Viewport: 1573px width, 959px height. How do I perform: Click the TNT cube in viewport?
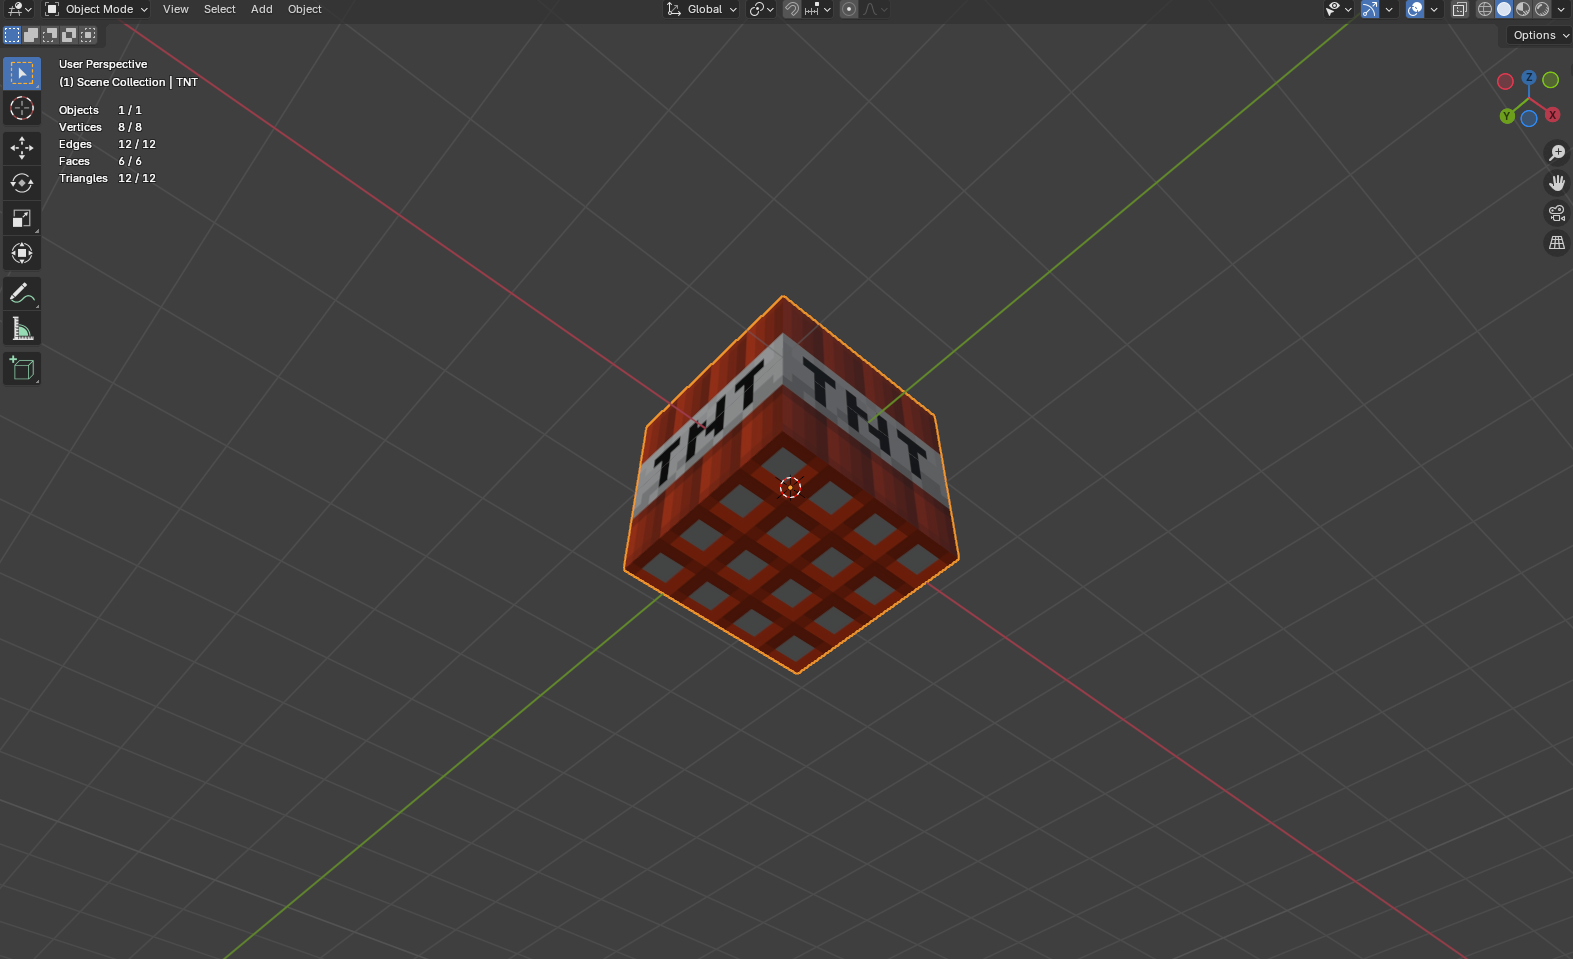pos(790,485)
